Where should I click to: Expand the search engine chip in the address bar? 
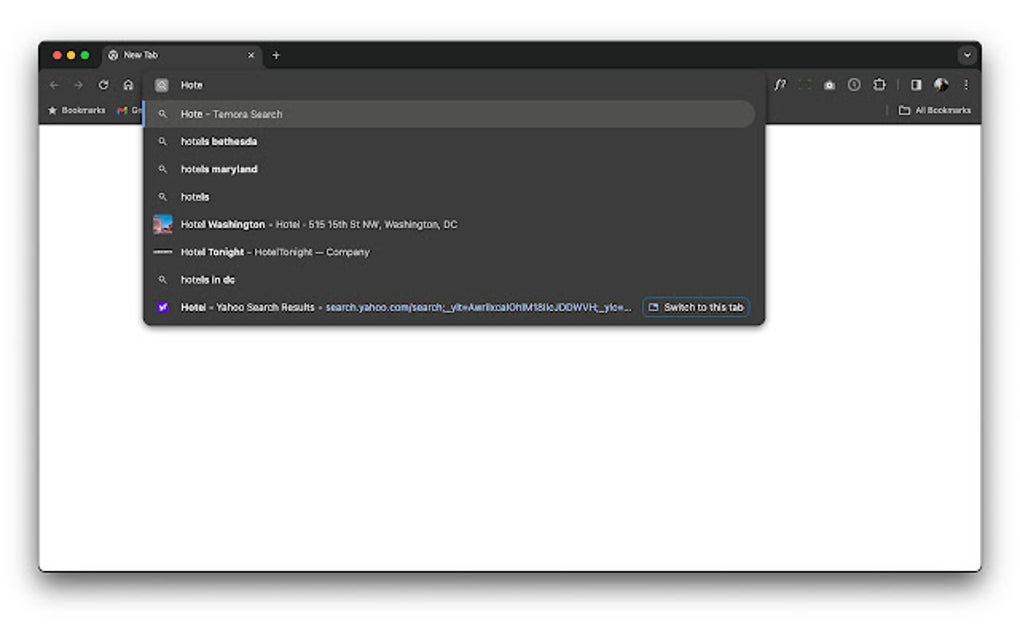[x=163, y=85]
